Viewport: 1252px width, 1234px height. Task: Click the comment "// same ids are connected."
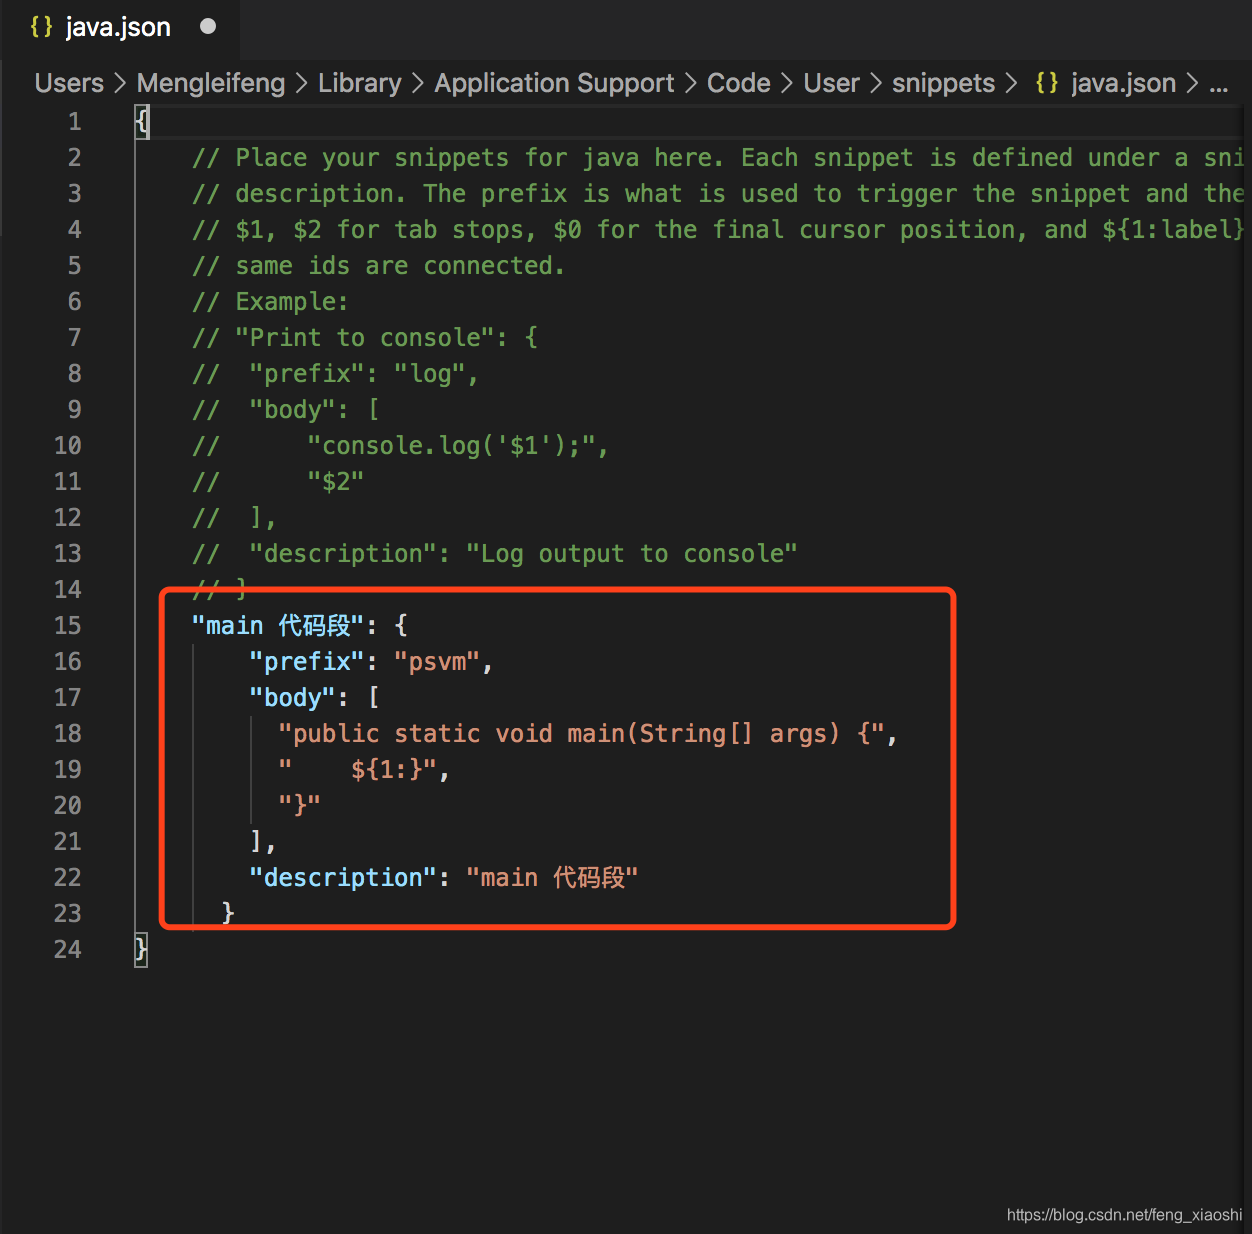pyautogui.click(x=378, y=266)
